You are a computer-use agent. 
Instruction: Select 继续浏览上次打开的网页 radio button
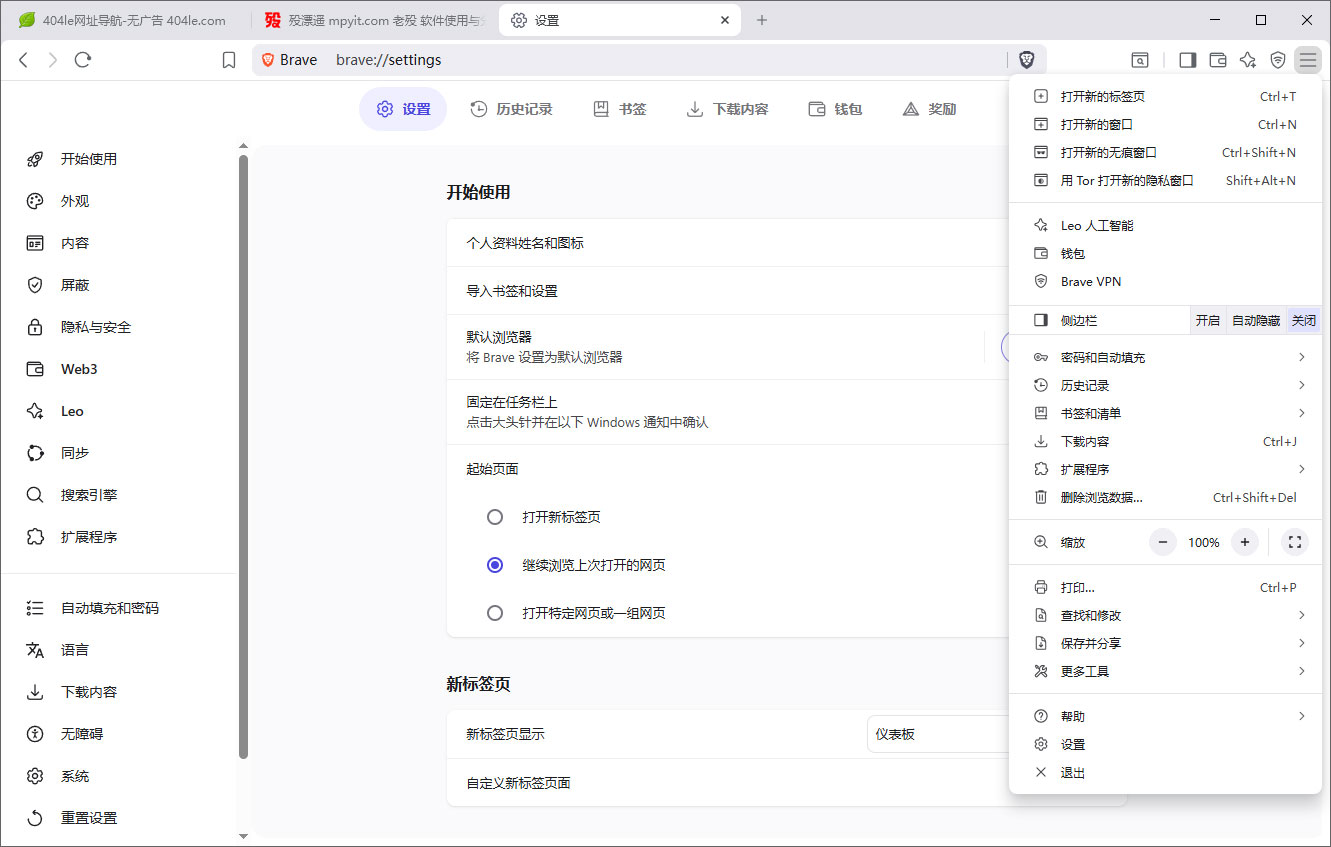[495, 565]
